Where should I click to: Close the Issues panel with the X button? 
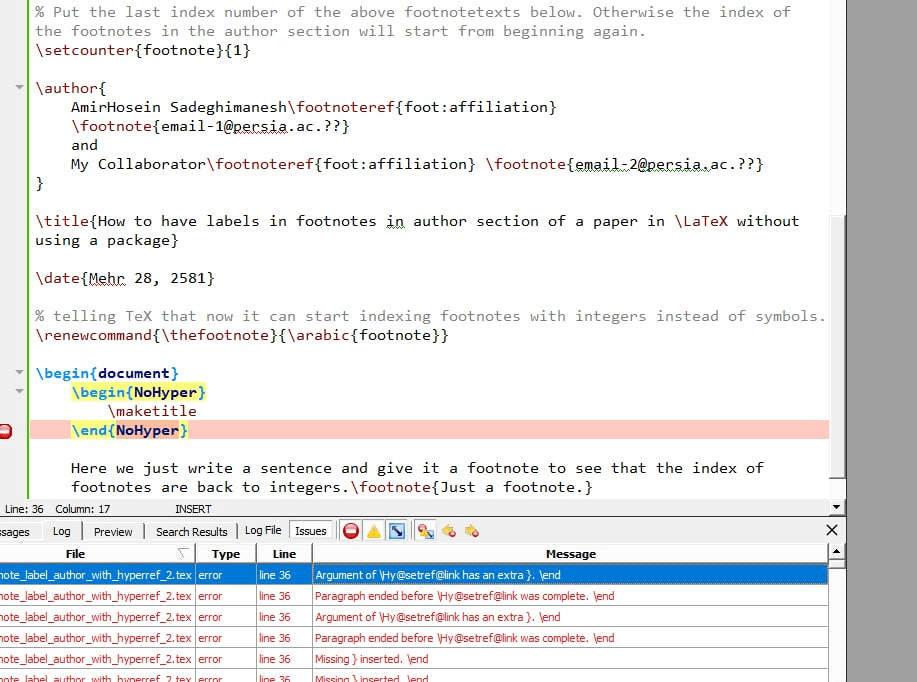pos(832,530)
